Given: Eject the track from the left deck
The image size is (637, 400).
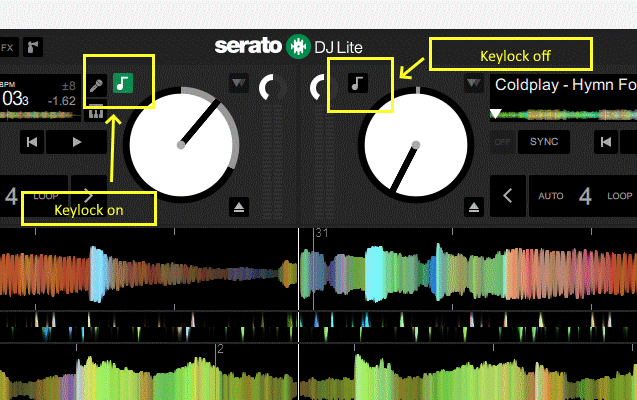Looking at the screenshot, I should tap(239, 208).
